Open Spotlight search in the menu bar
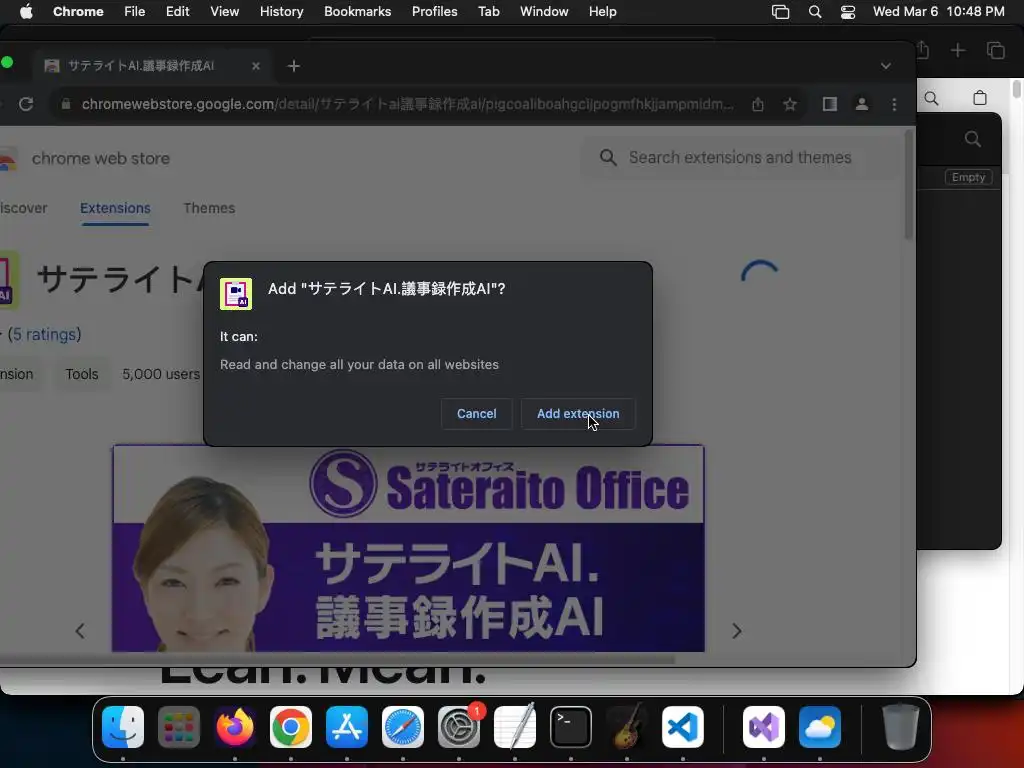Image resolution: width=1024 pixels, height=768 pixels. (814, 11)
